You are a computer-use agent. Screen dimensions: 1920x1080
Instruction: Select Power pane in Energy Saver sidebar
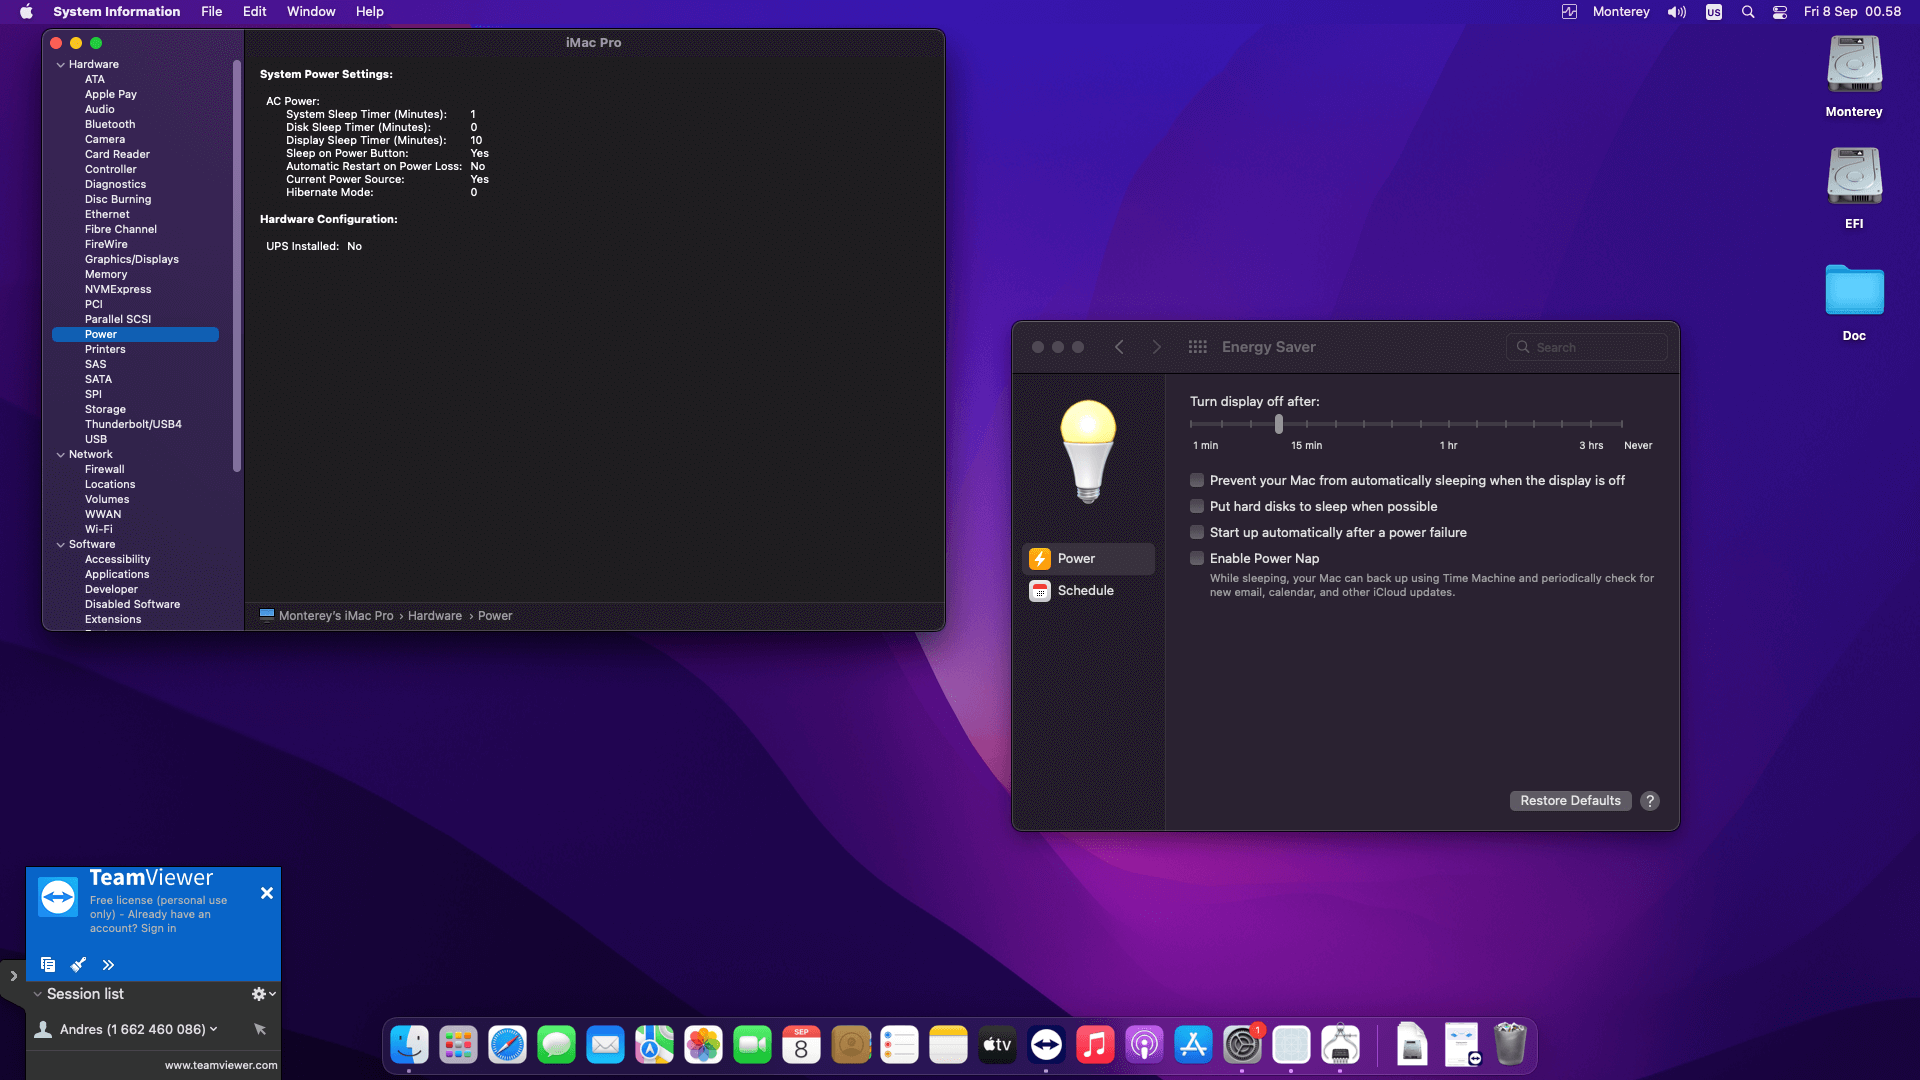click(1088, 559)
